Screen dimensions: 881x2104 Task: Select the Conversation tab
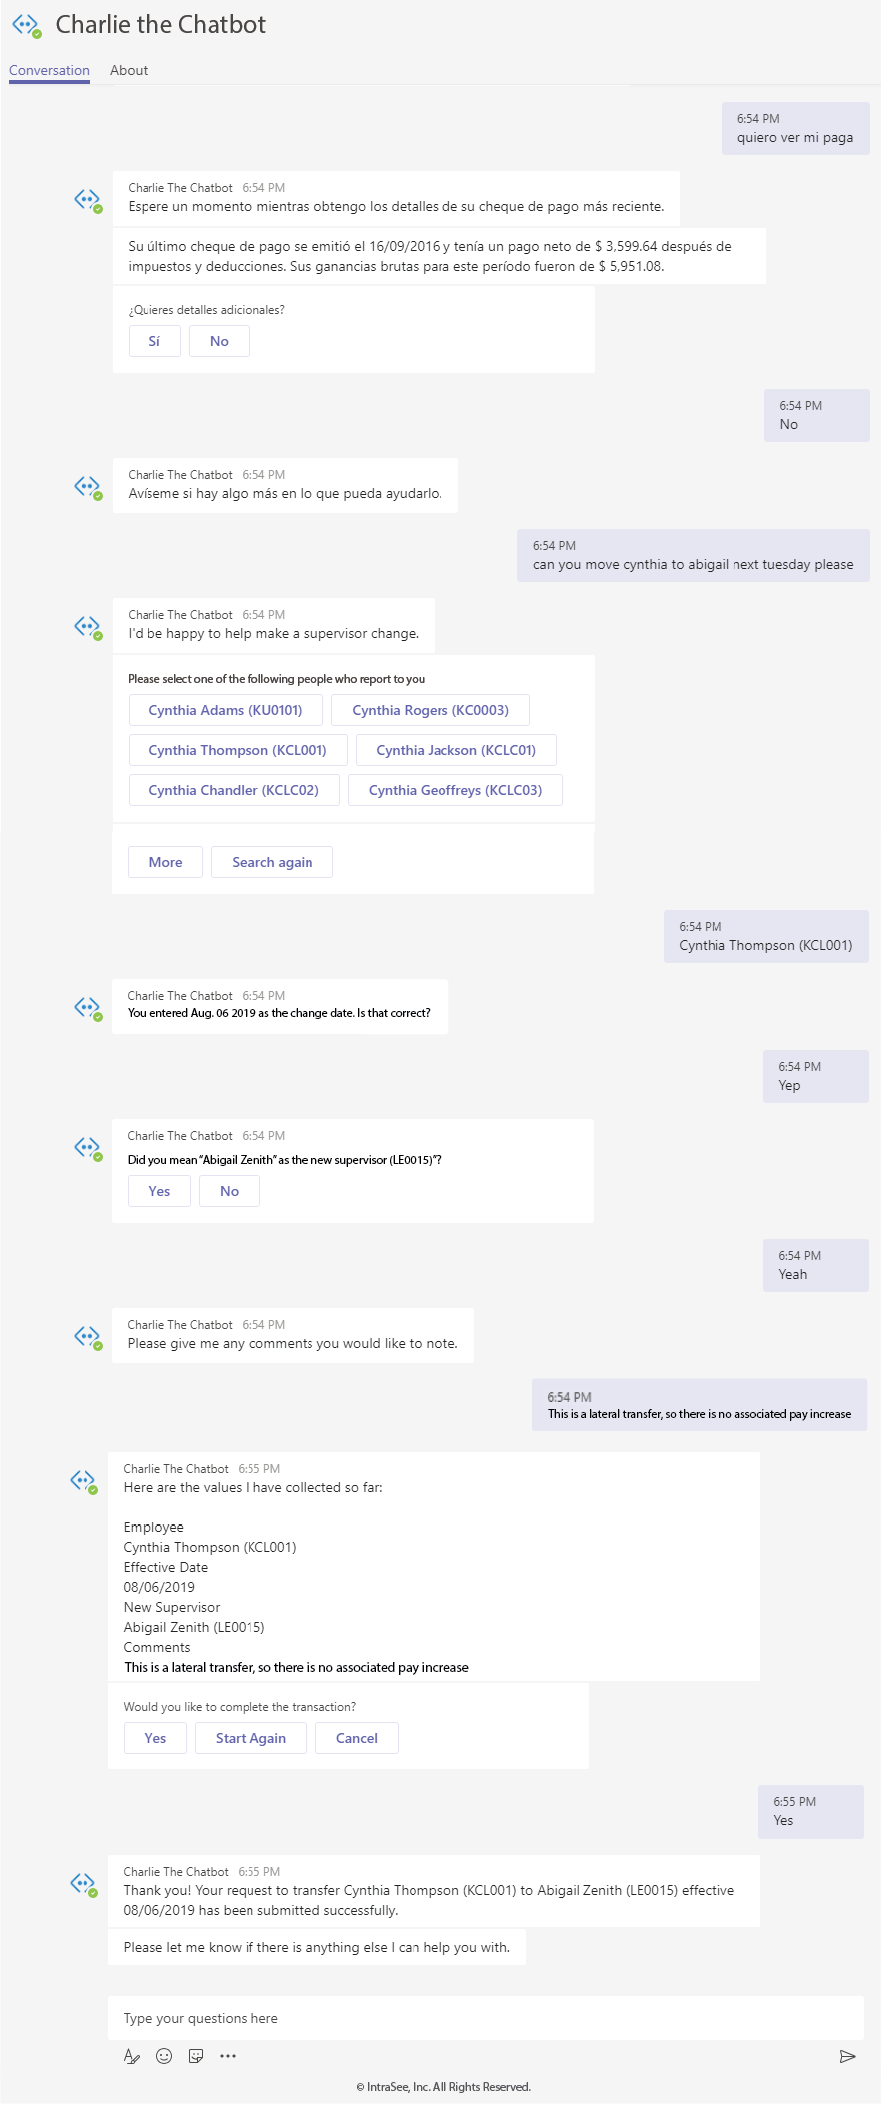click(x=49, y=70)
